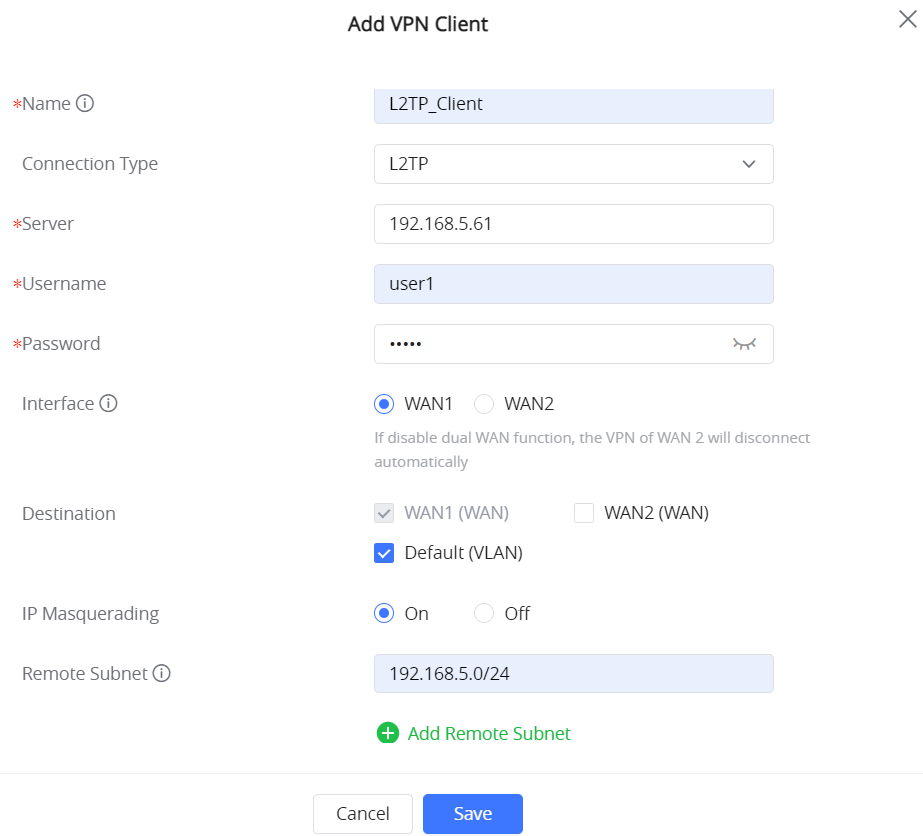This screenshot has width=923, height=836.
Task: Toggle password visibility eye icon
Action: tap(744, 344)
